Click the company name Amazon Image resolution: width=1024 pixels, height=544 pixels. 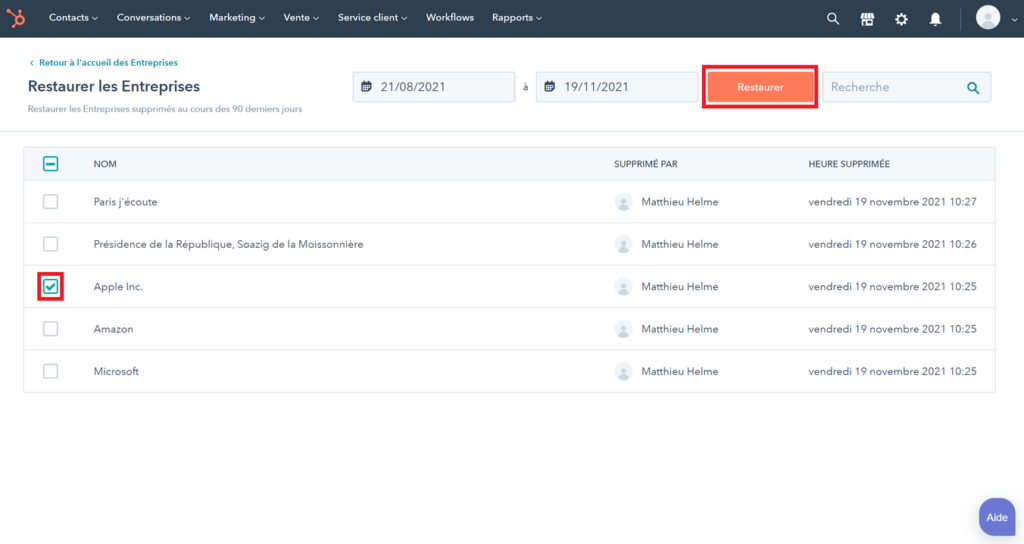[x=114, y=329]
